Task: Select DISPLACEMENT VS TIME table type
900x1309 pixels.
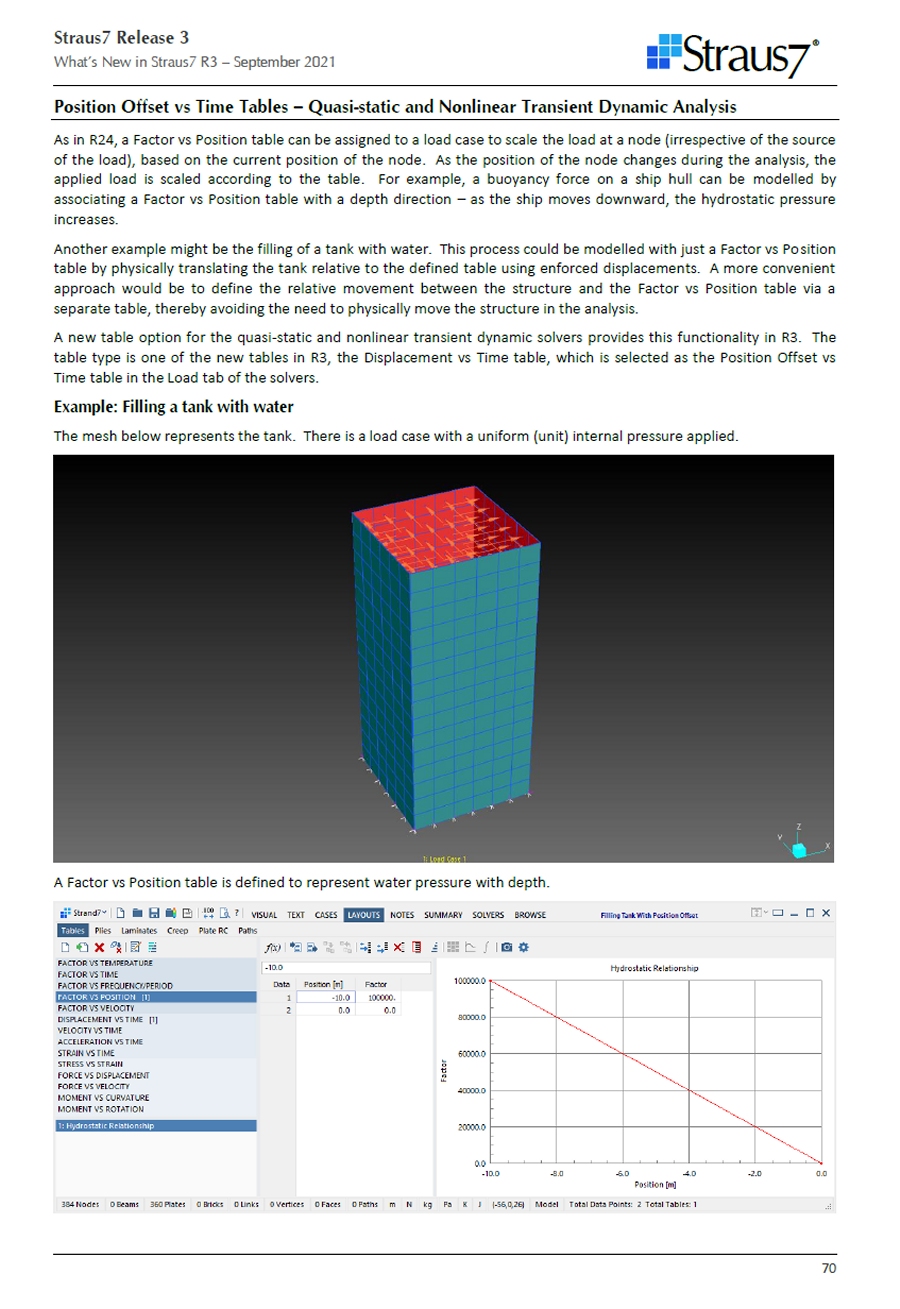Action: coord(101,1021)
